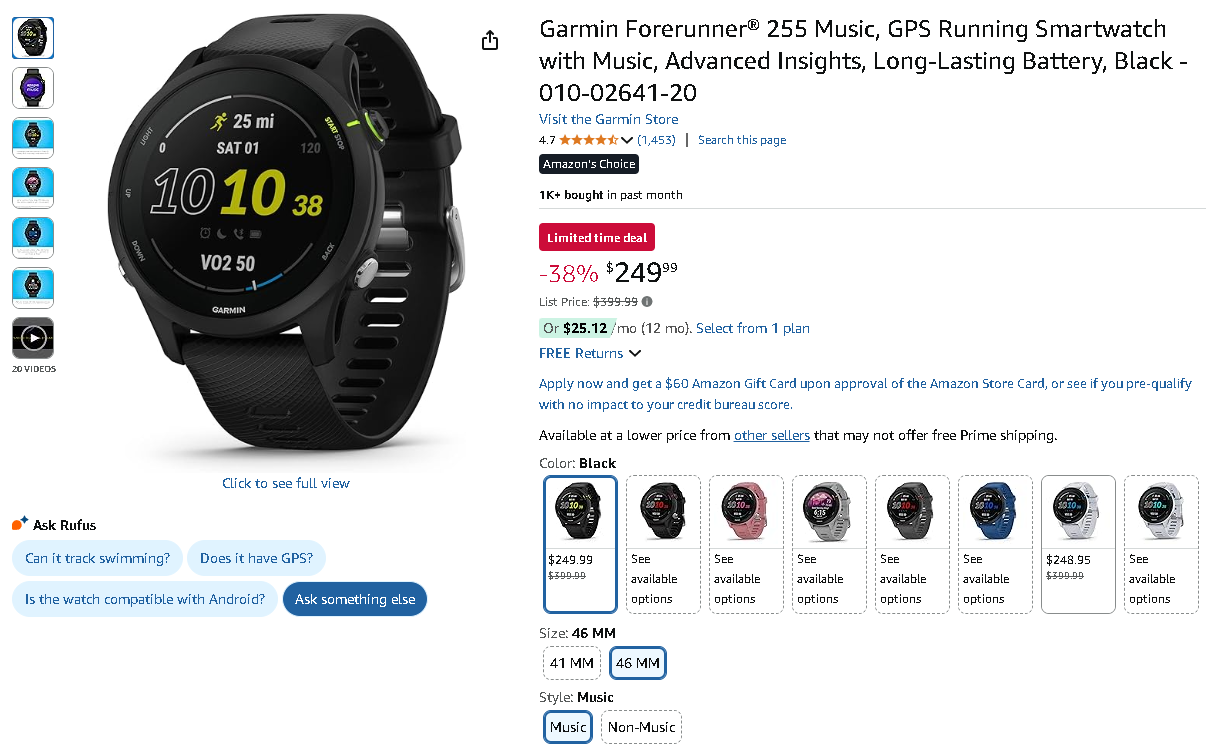Visit the Garmin Store link
This screenshot has width=1209, height=750.
coord(608,119)
